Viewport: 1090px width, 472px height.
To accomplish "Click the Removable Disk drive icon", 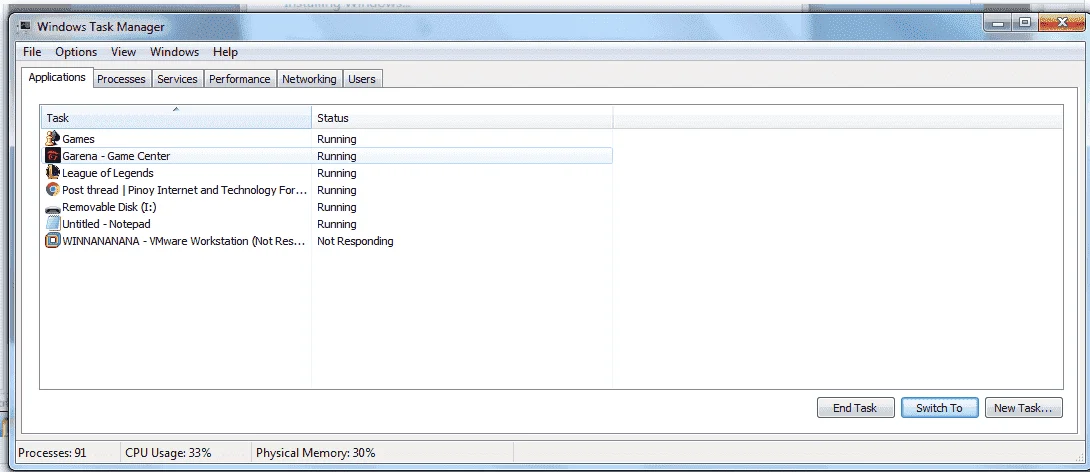I will tap(53, 207).
